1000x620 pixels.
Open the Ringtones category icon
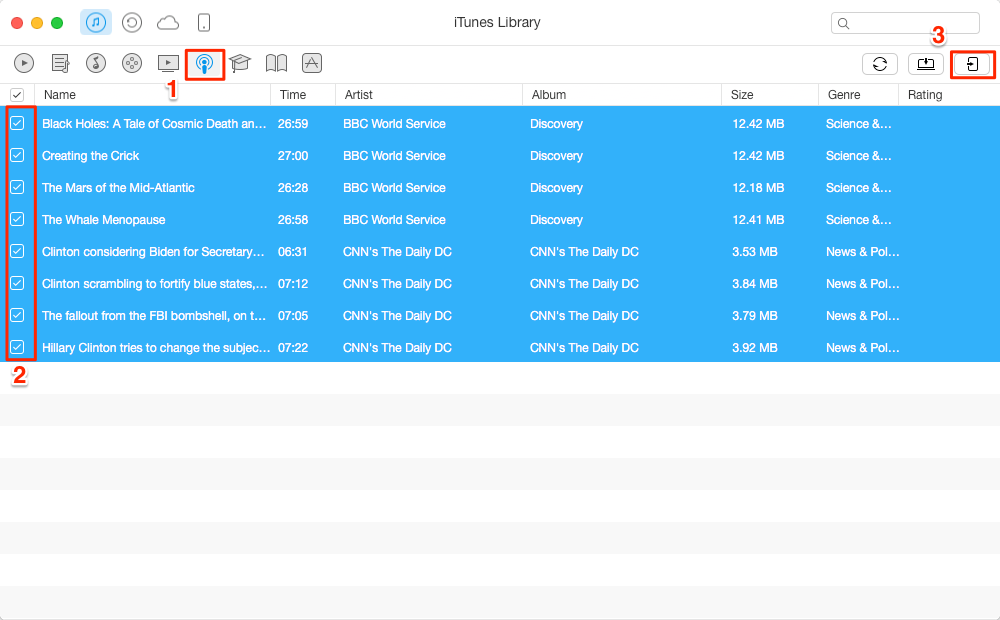[96, 63]
